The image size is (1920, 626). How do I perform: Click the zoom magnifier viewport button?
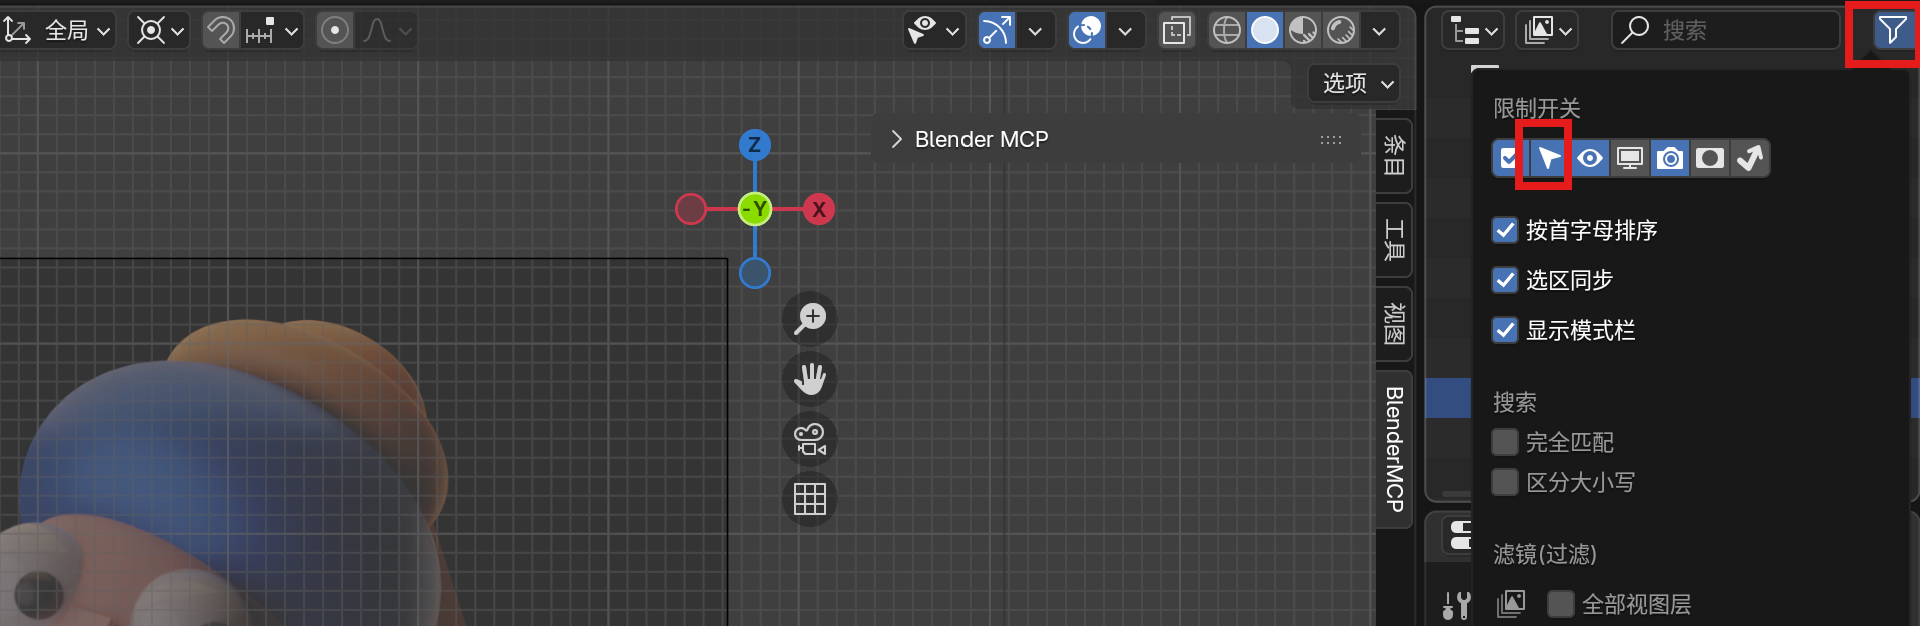pos(810,319)
